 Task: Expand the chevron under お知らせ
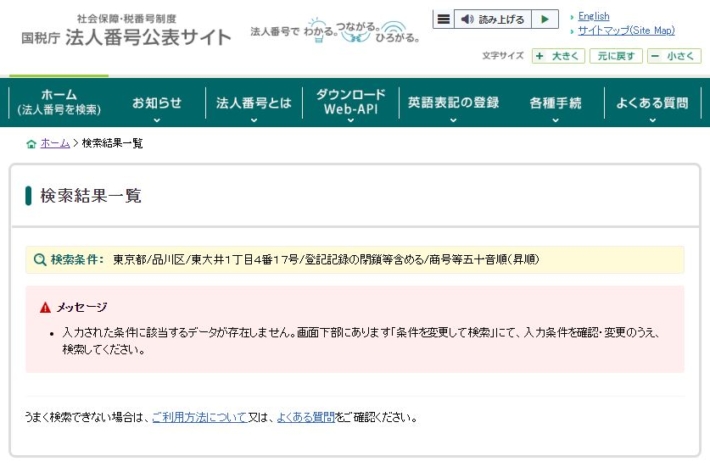click(157, 120)
